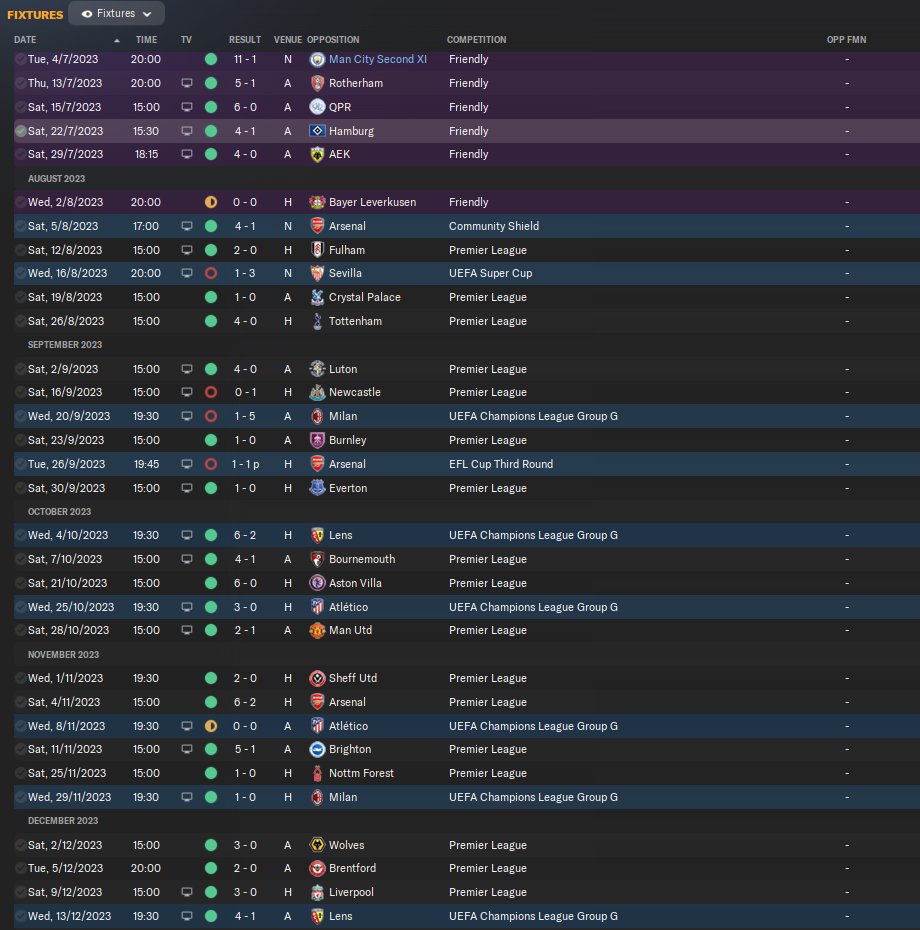Tick the checkbox for Tue 4/7/2023 fixture
This screenshot has width=920, height=930.
[20, 59]
